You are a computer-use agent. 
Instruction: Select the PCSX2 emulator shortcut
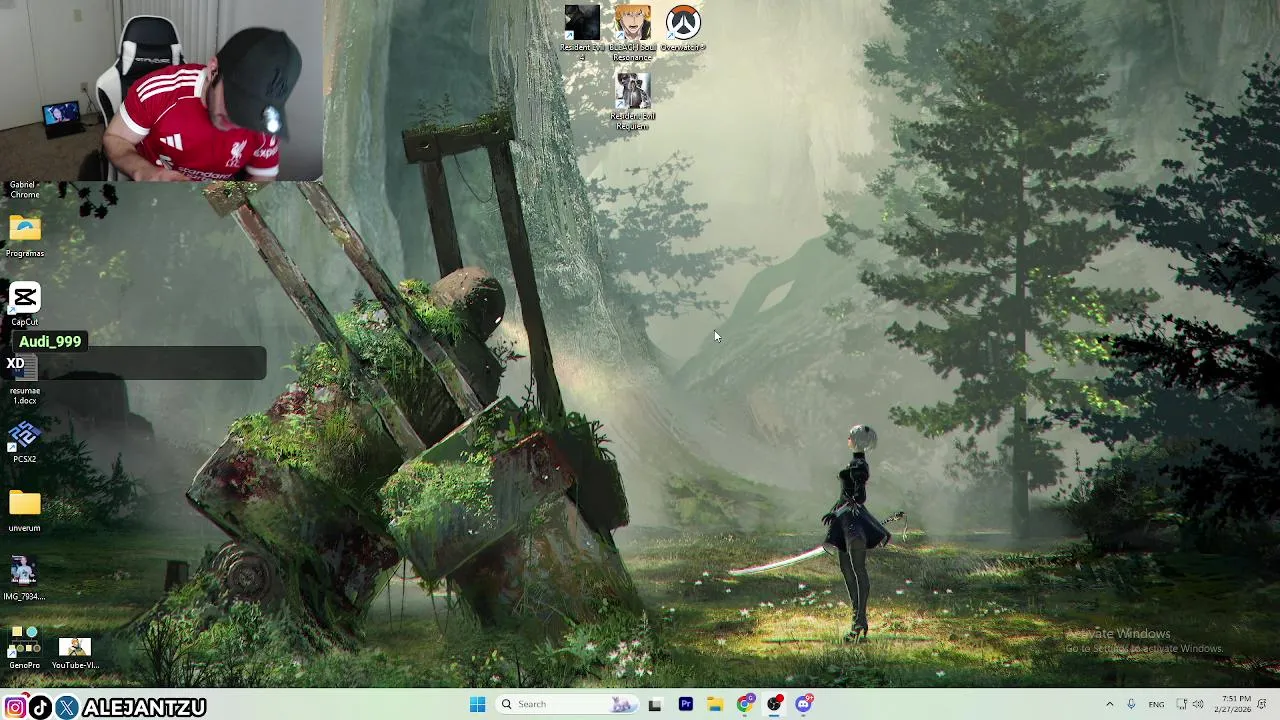[25, 442]
